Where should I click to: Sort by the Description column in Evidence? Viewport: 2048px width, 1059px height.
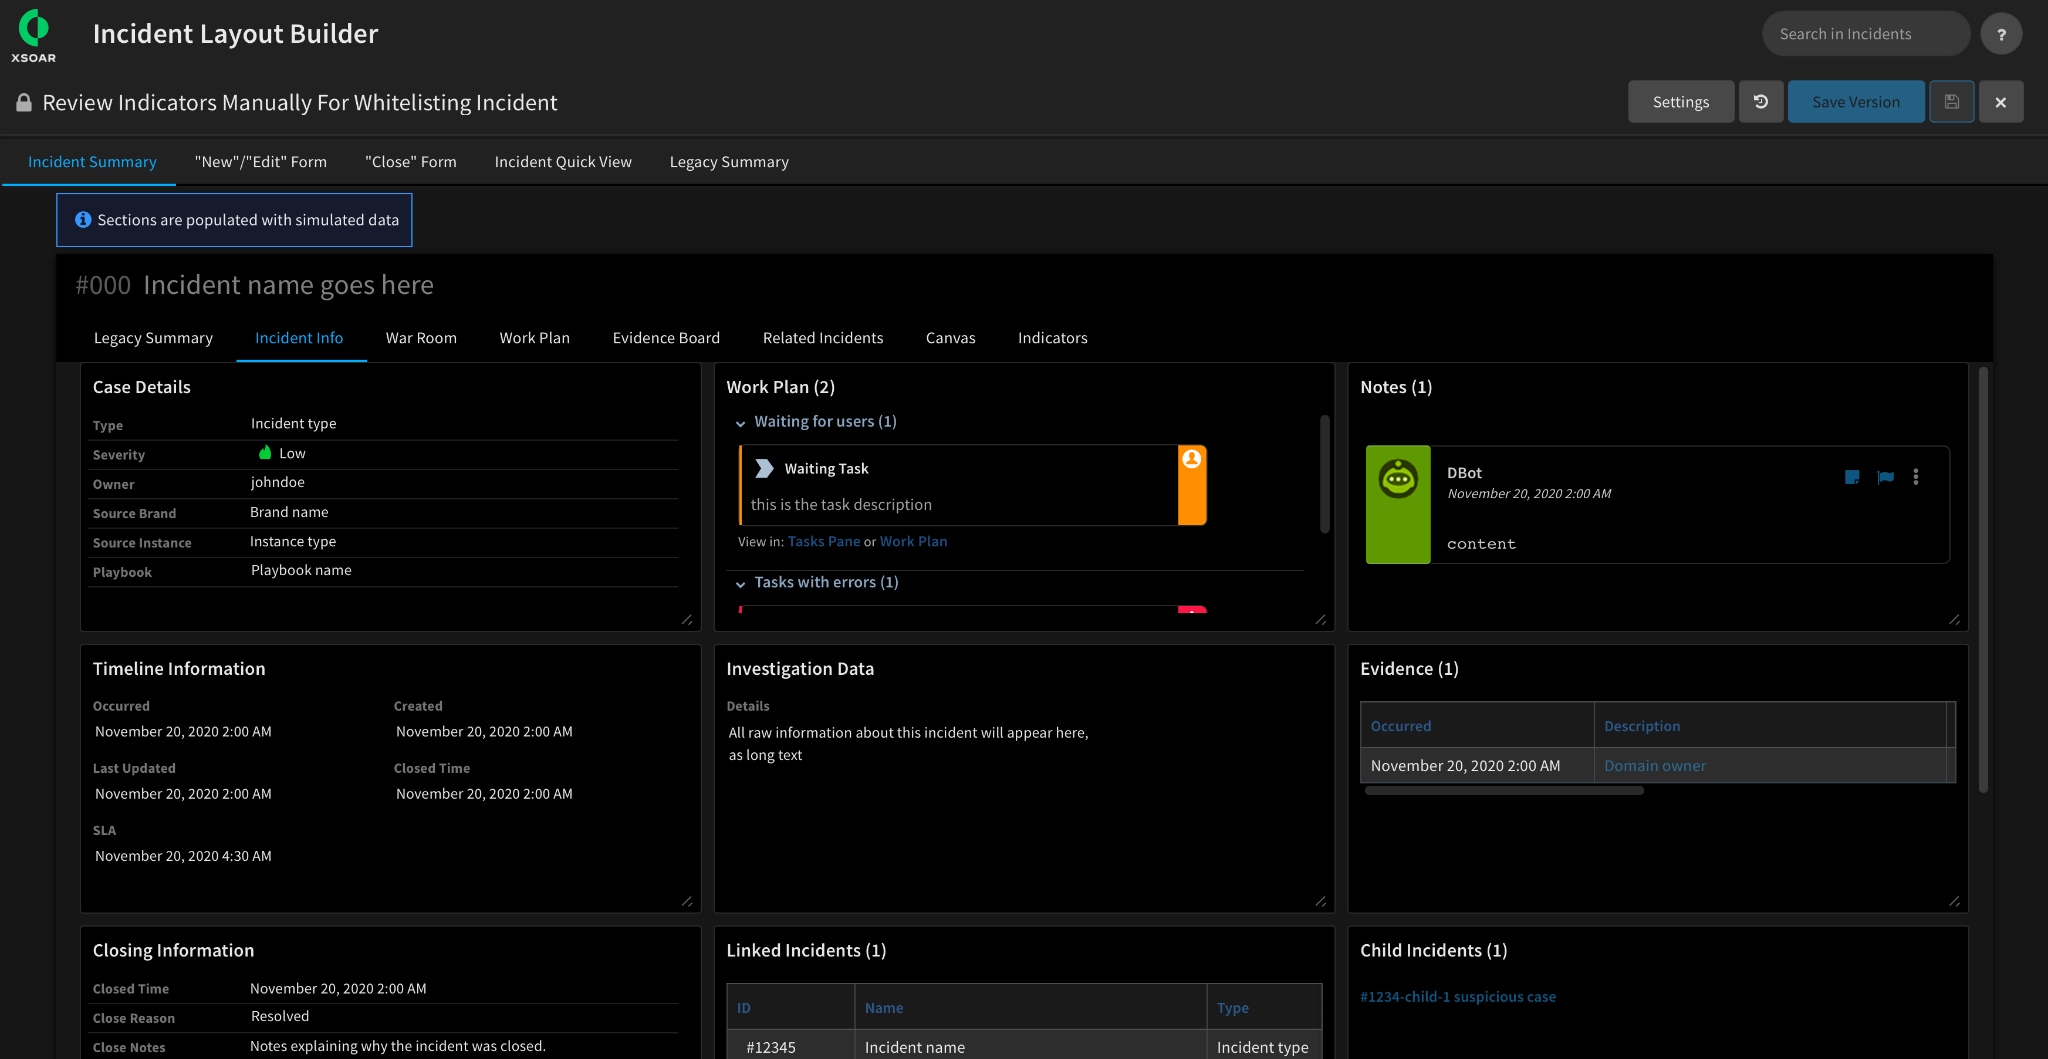point(1770,726)
